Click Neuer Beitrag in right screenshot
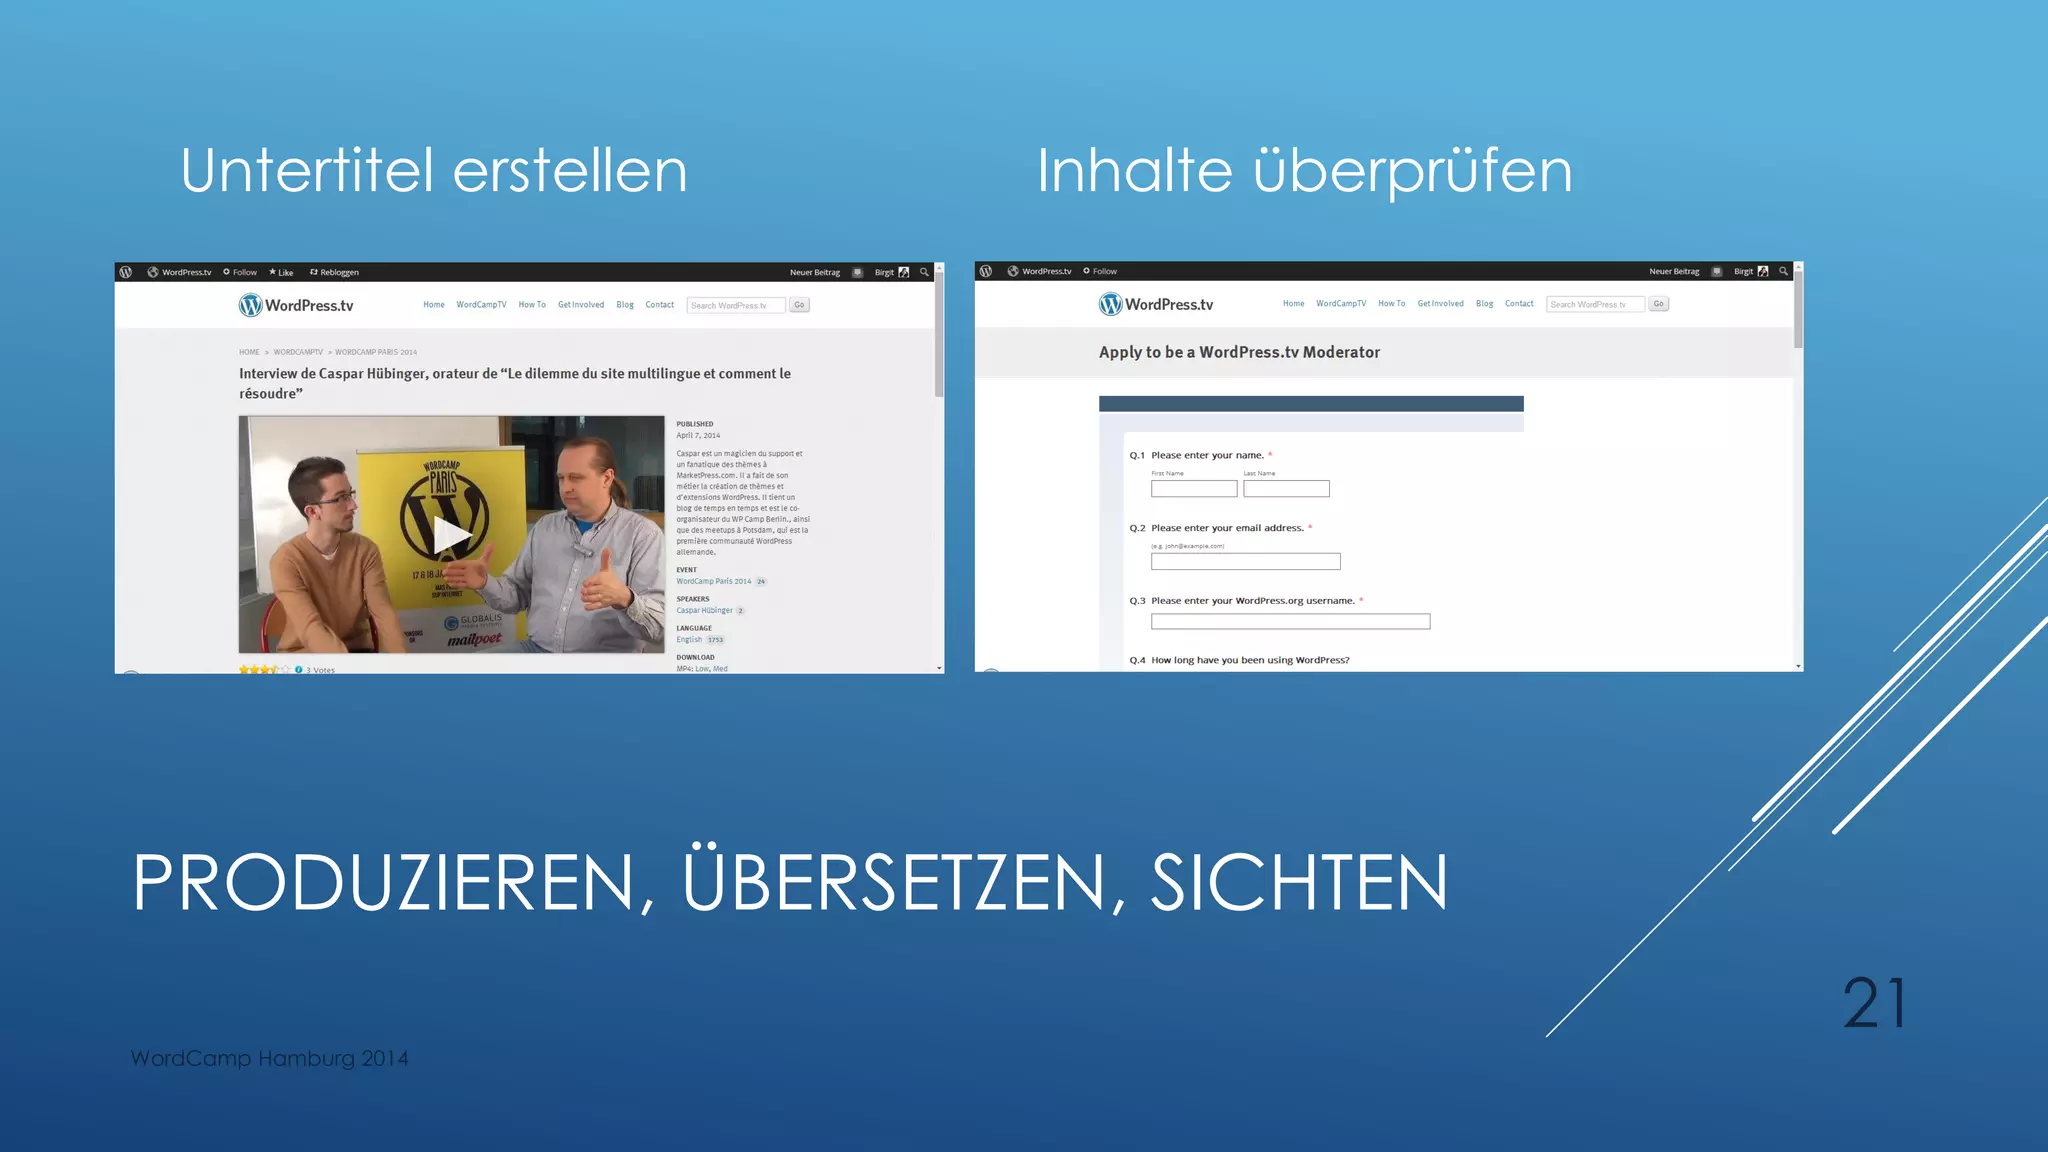This screenshot has width=2048, height=1152. [1674, 271]
